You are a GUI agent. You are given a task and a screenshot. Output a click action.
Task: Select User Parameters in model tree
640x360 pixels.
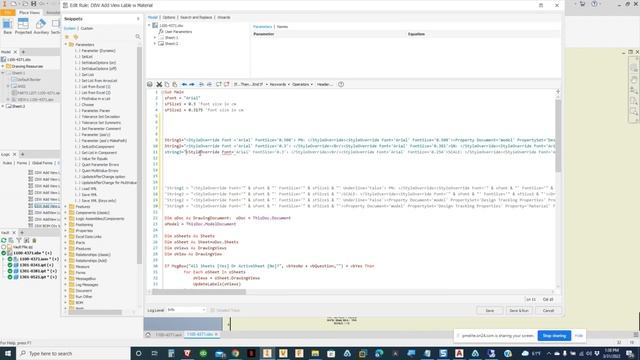point(178,31)
